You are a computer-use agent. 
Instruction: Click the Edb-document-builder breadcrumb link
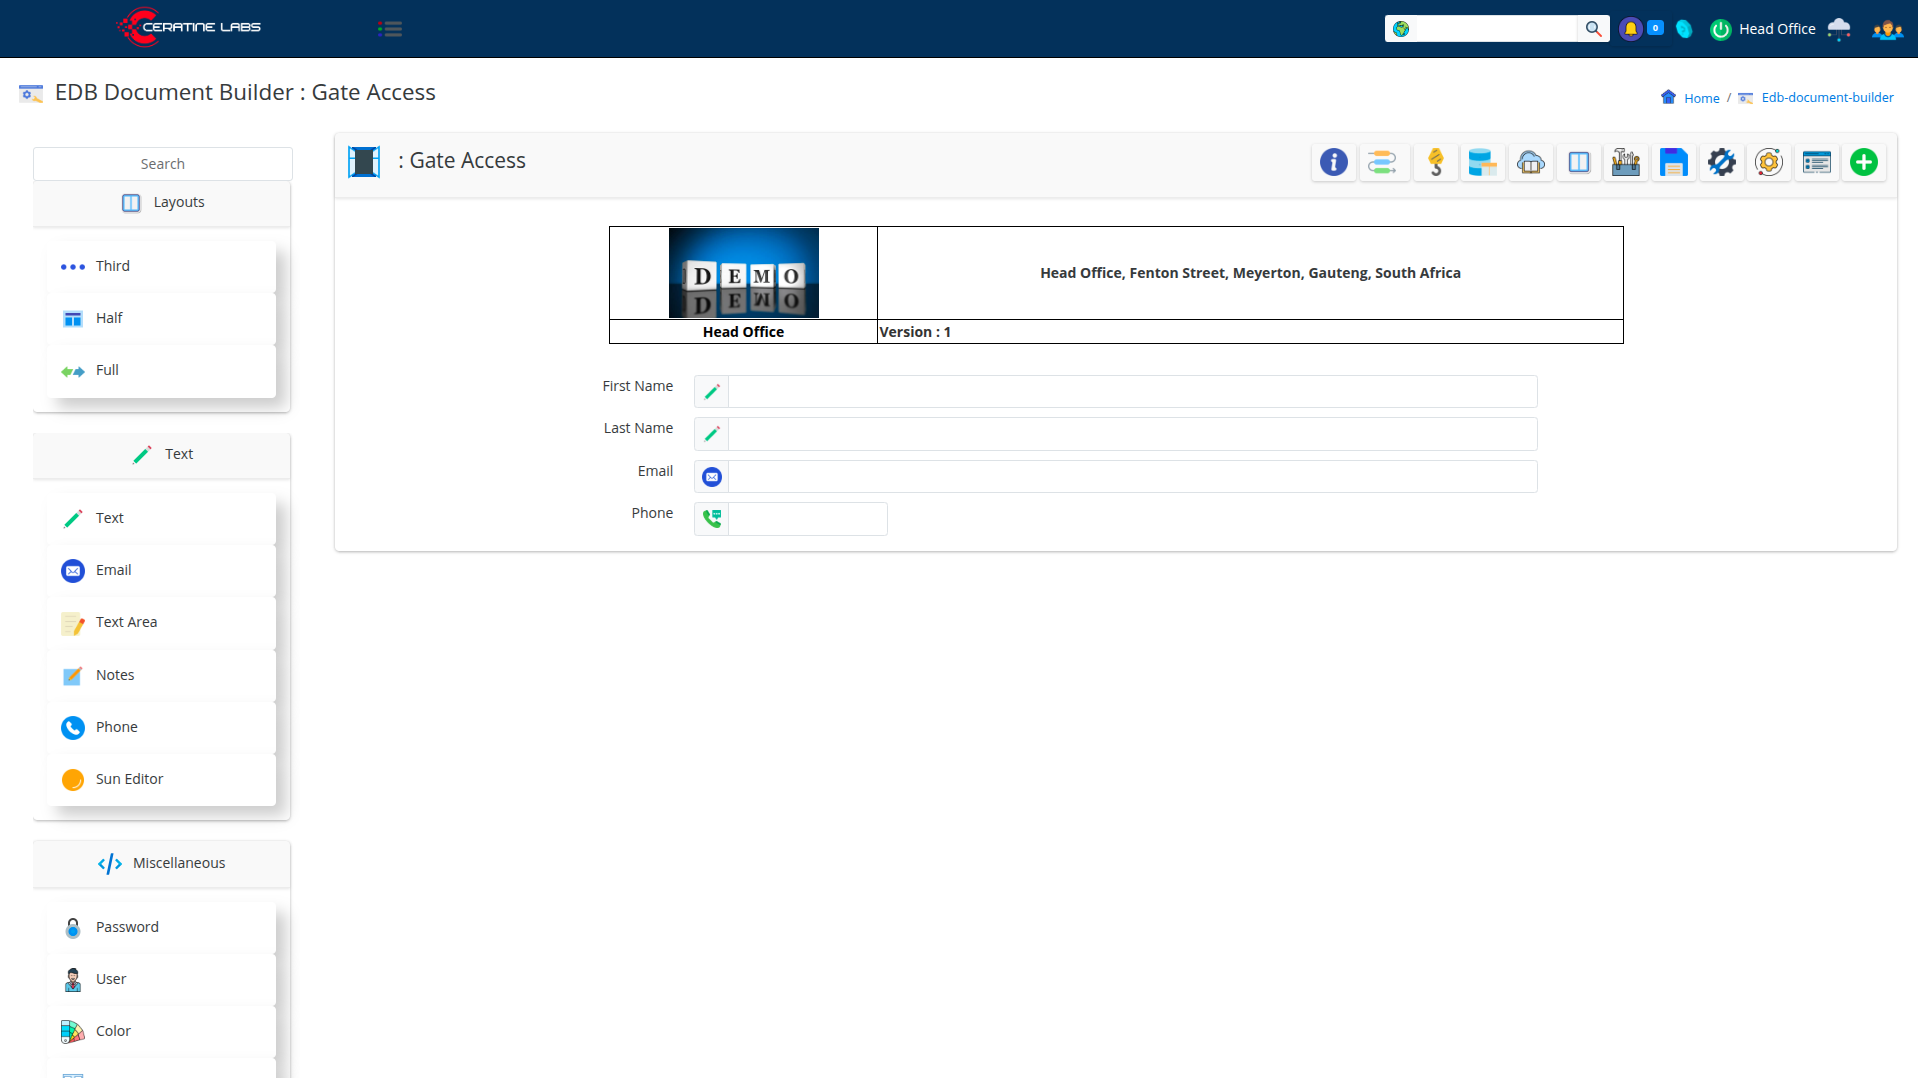coord(1826,98)
